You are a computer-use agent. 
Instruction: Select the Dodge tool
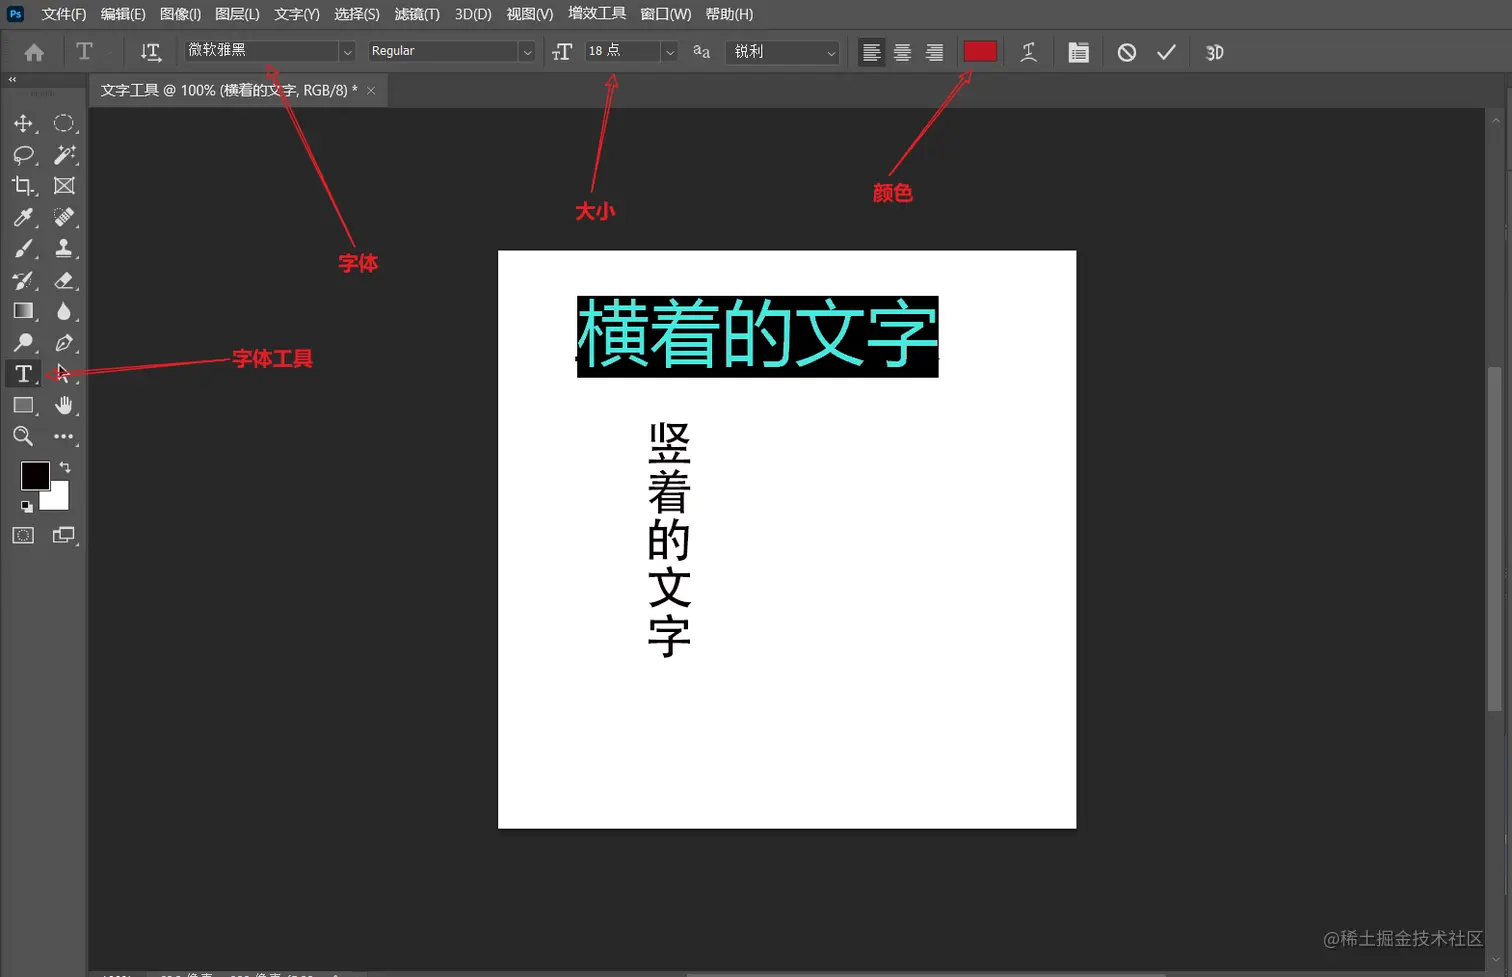point(23,343)
